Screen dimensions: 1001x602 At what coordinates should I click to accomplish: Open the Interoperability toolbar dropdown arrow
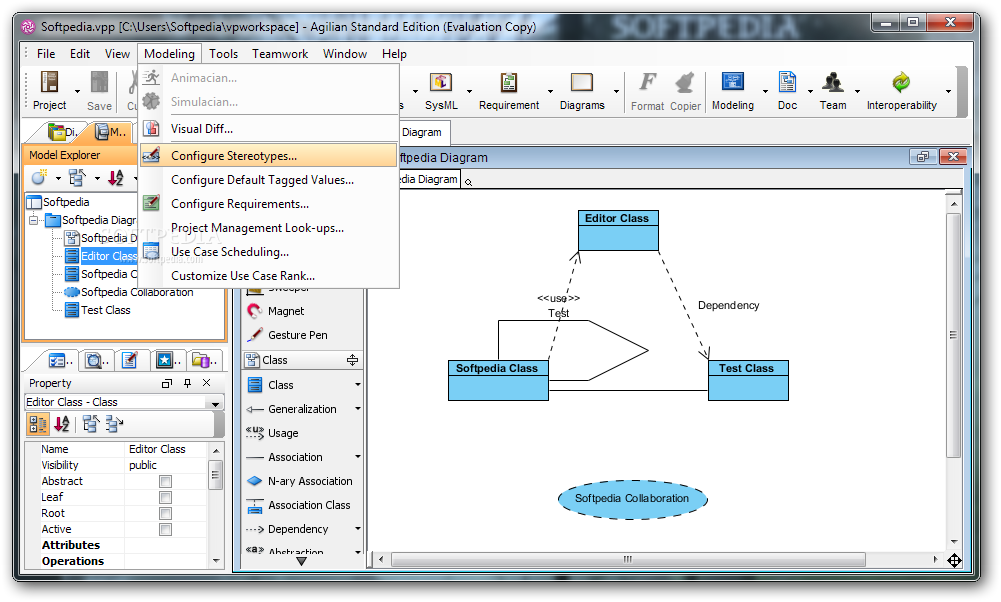(x=948, y=91)
